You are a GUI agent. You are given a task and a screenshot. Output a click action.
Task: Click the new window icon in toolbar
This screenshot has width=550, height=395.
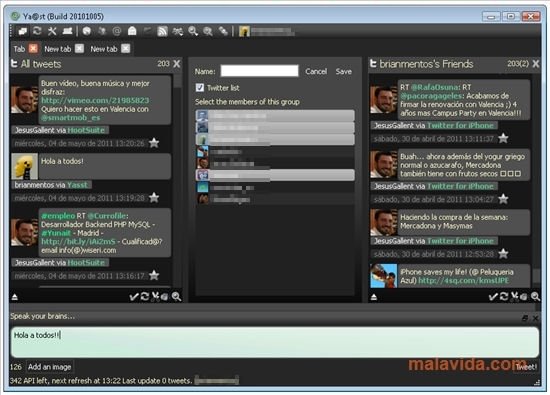click(22, 32)
